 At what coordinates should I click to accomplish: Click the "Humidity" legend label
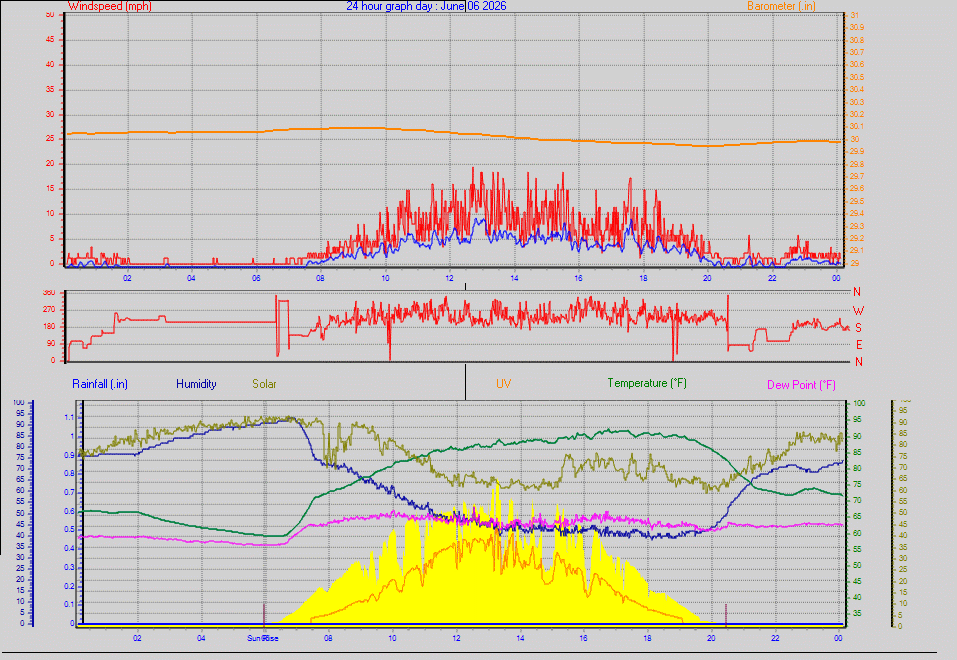point(196,384)
